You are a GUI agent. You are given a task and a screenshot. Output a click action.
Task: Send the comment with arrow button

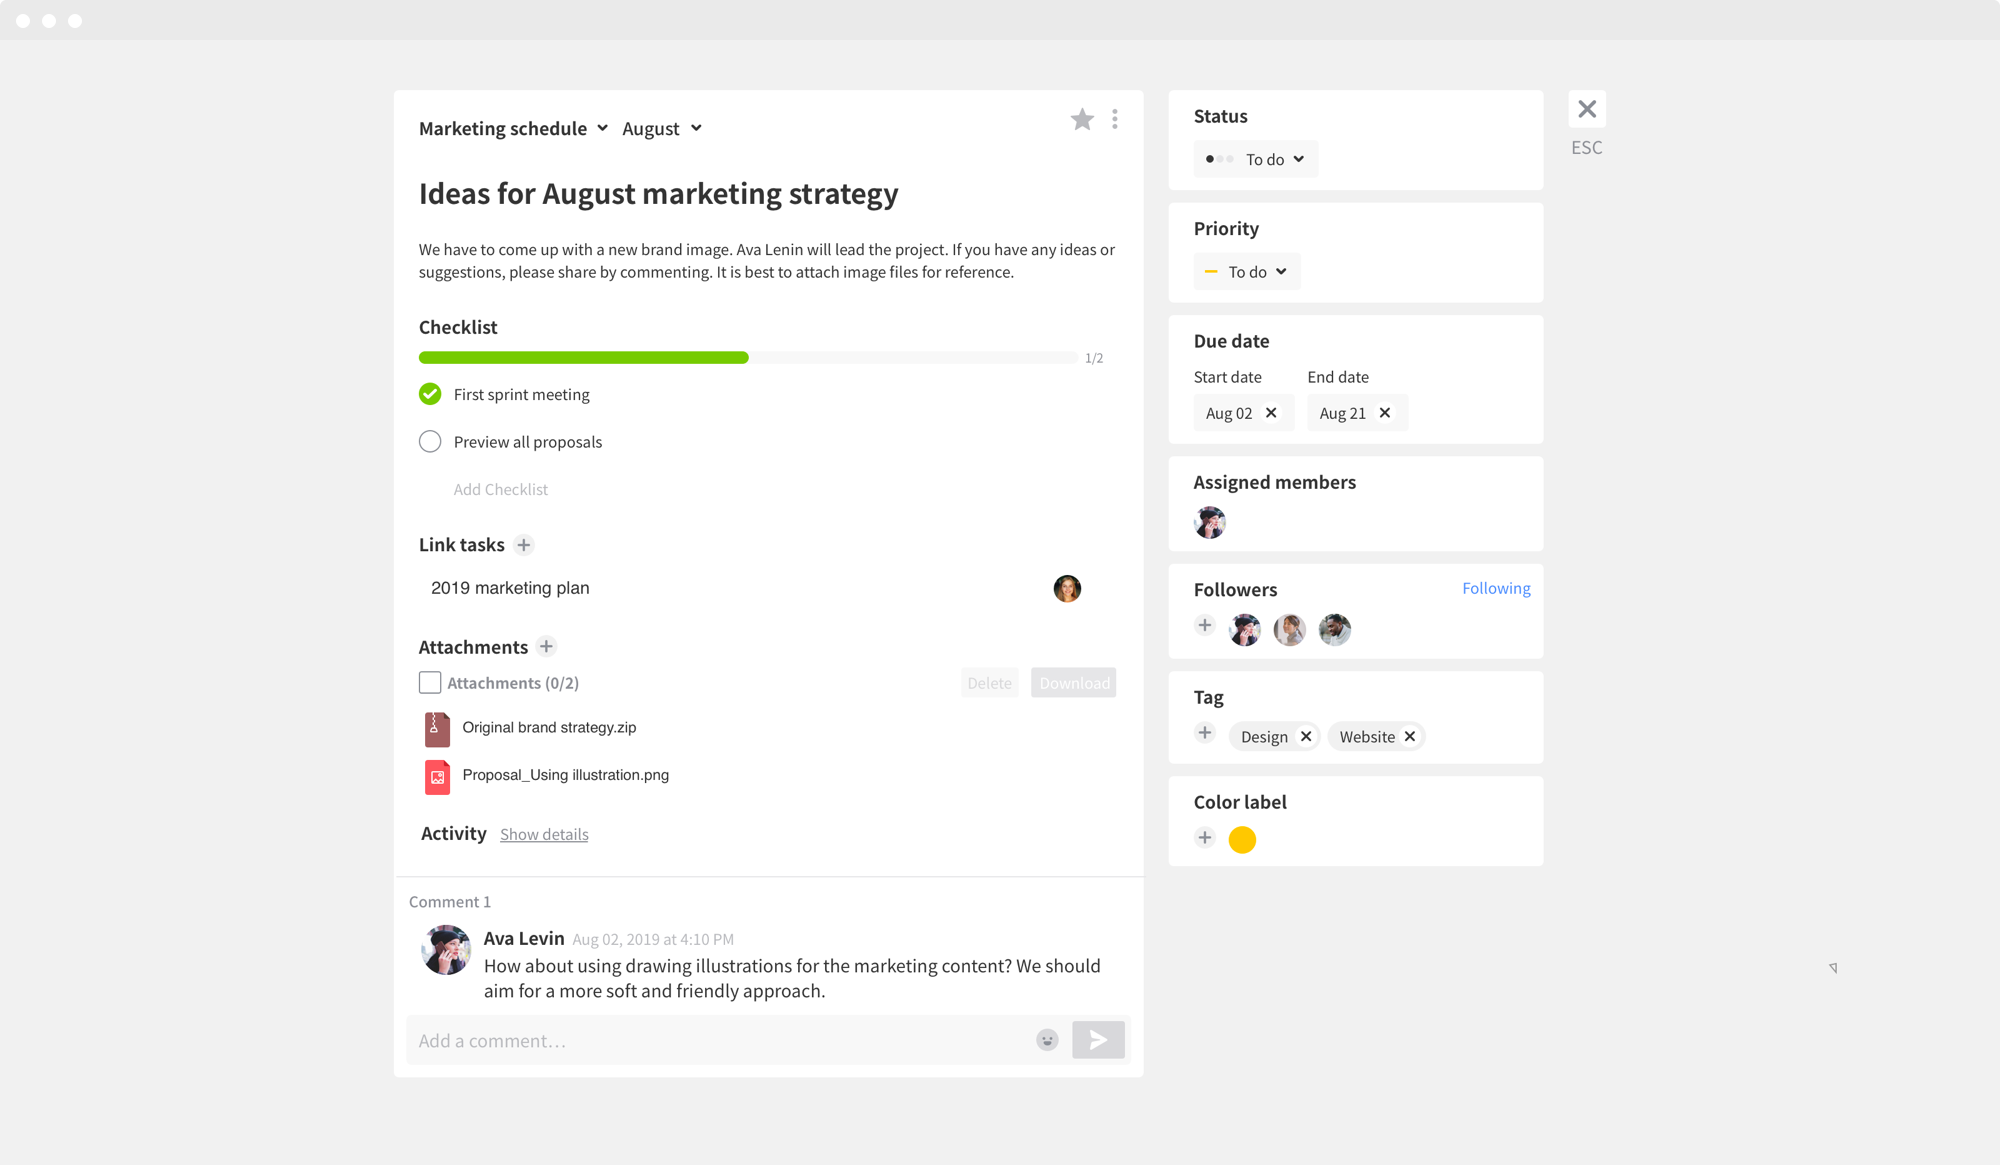pos(1098,1040)
